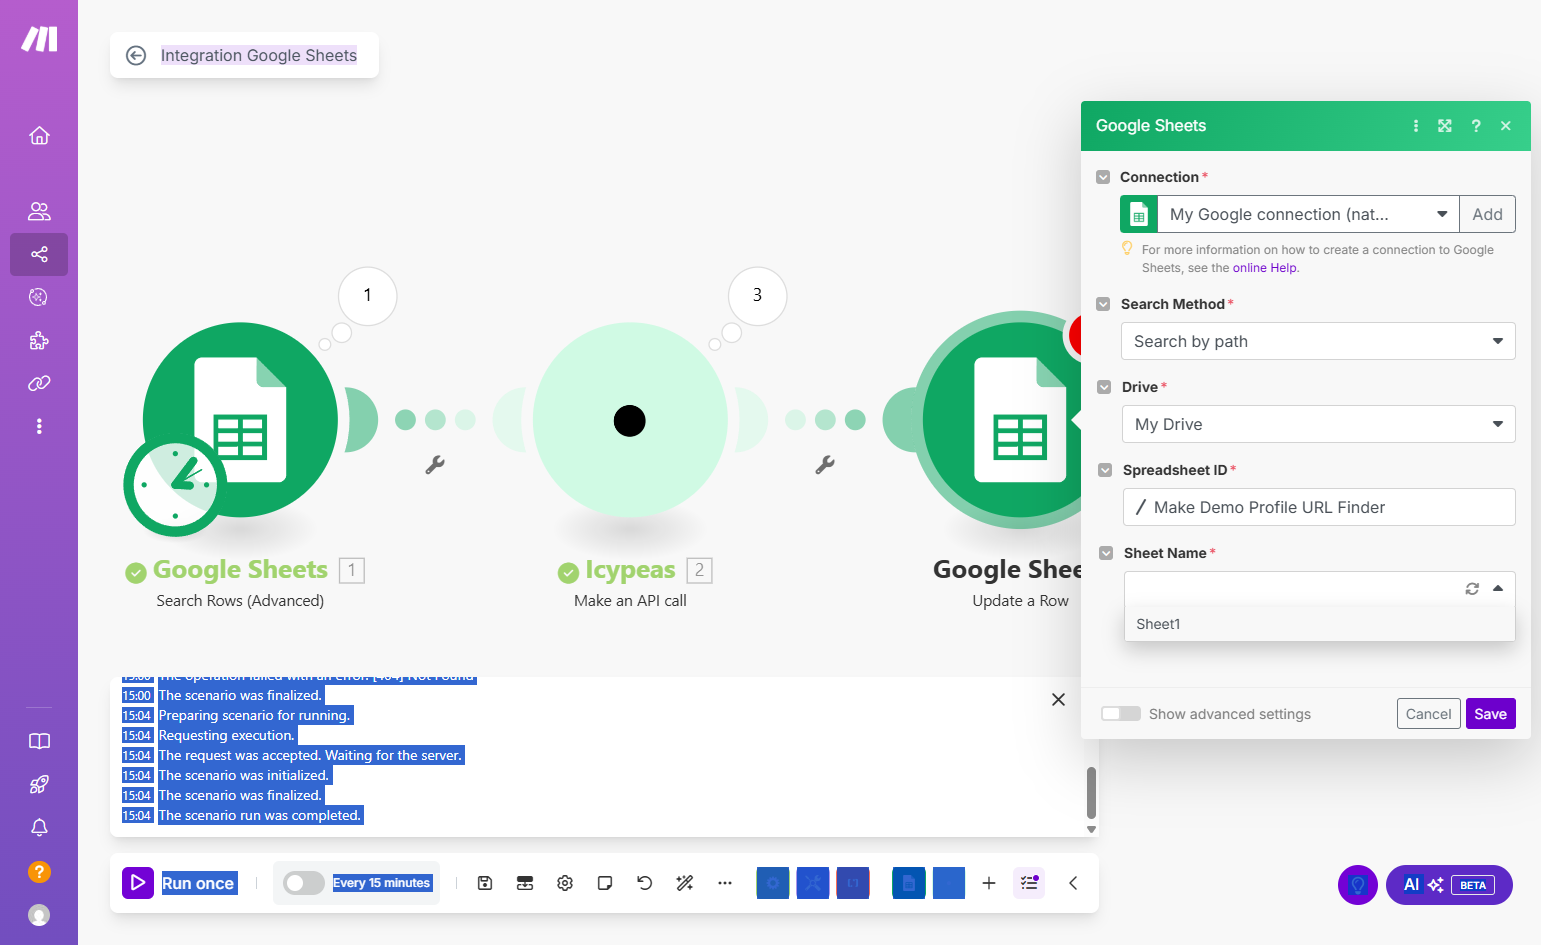Open the purple lightbulb assistant button
Screen dimensions: 1541x945
click(x=1358, y=885)
